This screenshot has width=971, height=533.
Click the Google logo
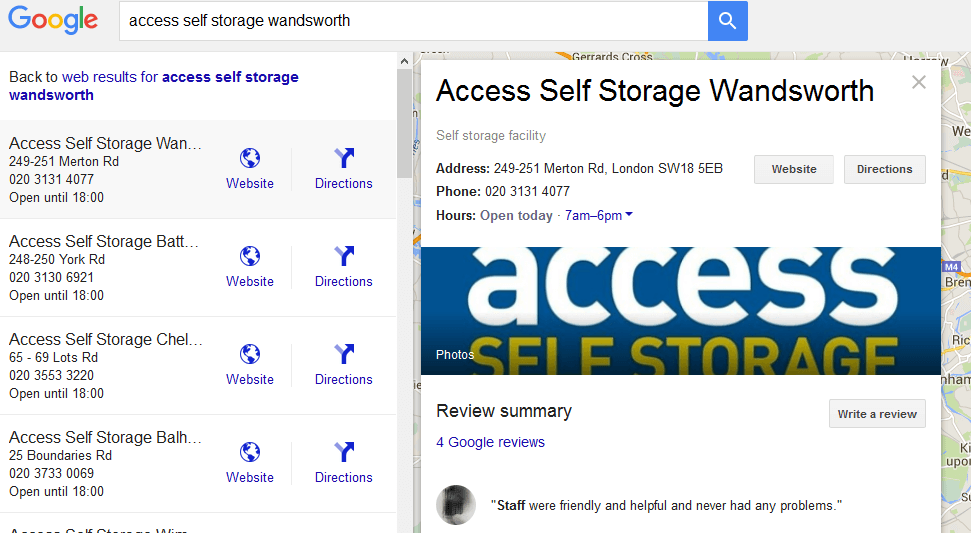tap(54, 21)
